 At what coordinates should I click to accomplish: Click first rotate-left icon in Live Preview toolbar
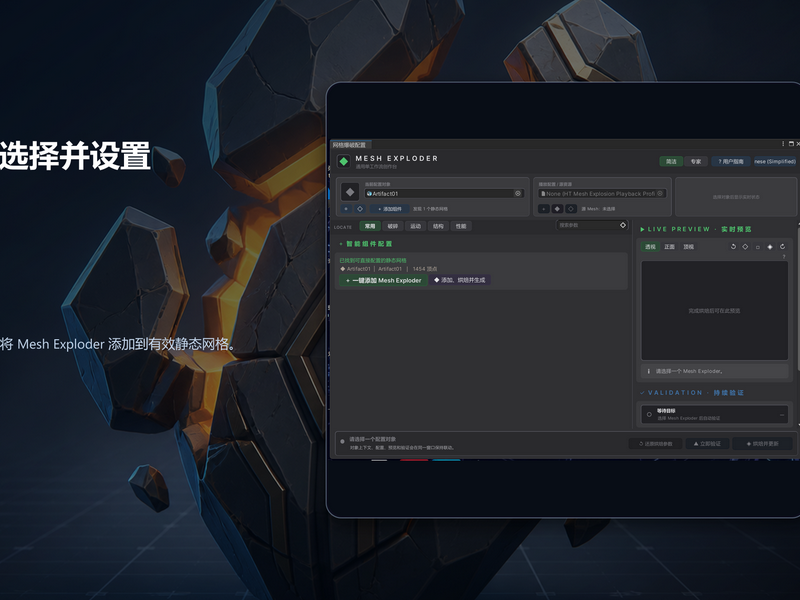(x=733, y=246)
